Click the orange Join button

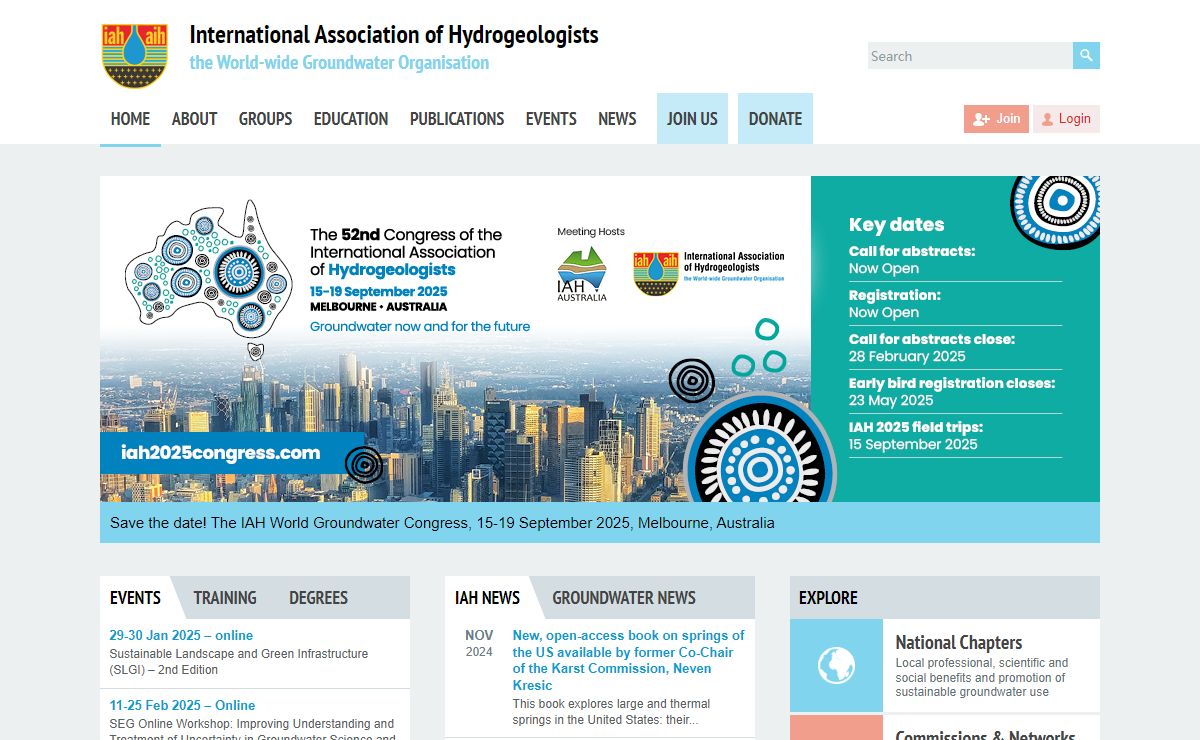tap(996, 119)
